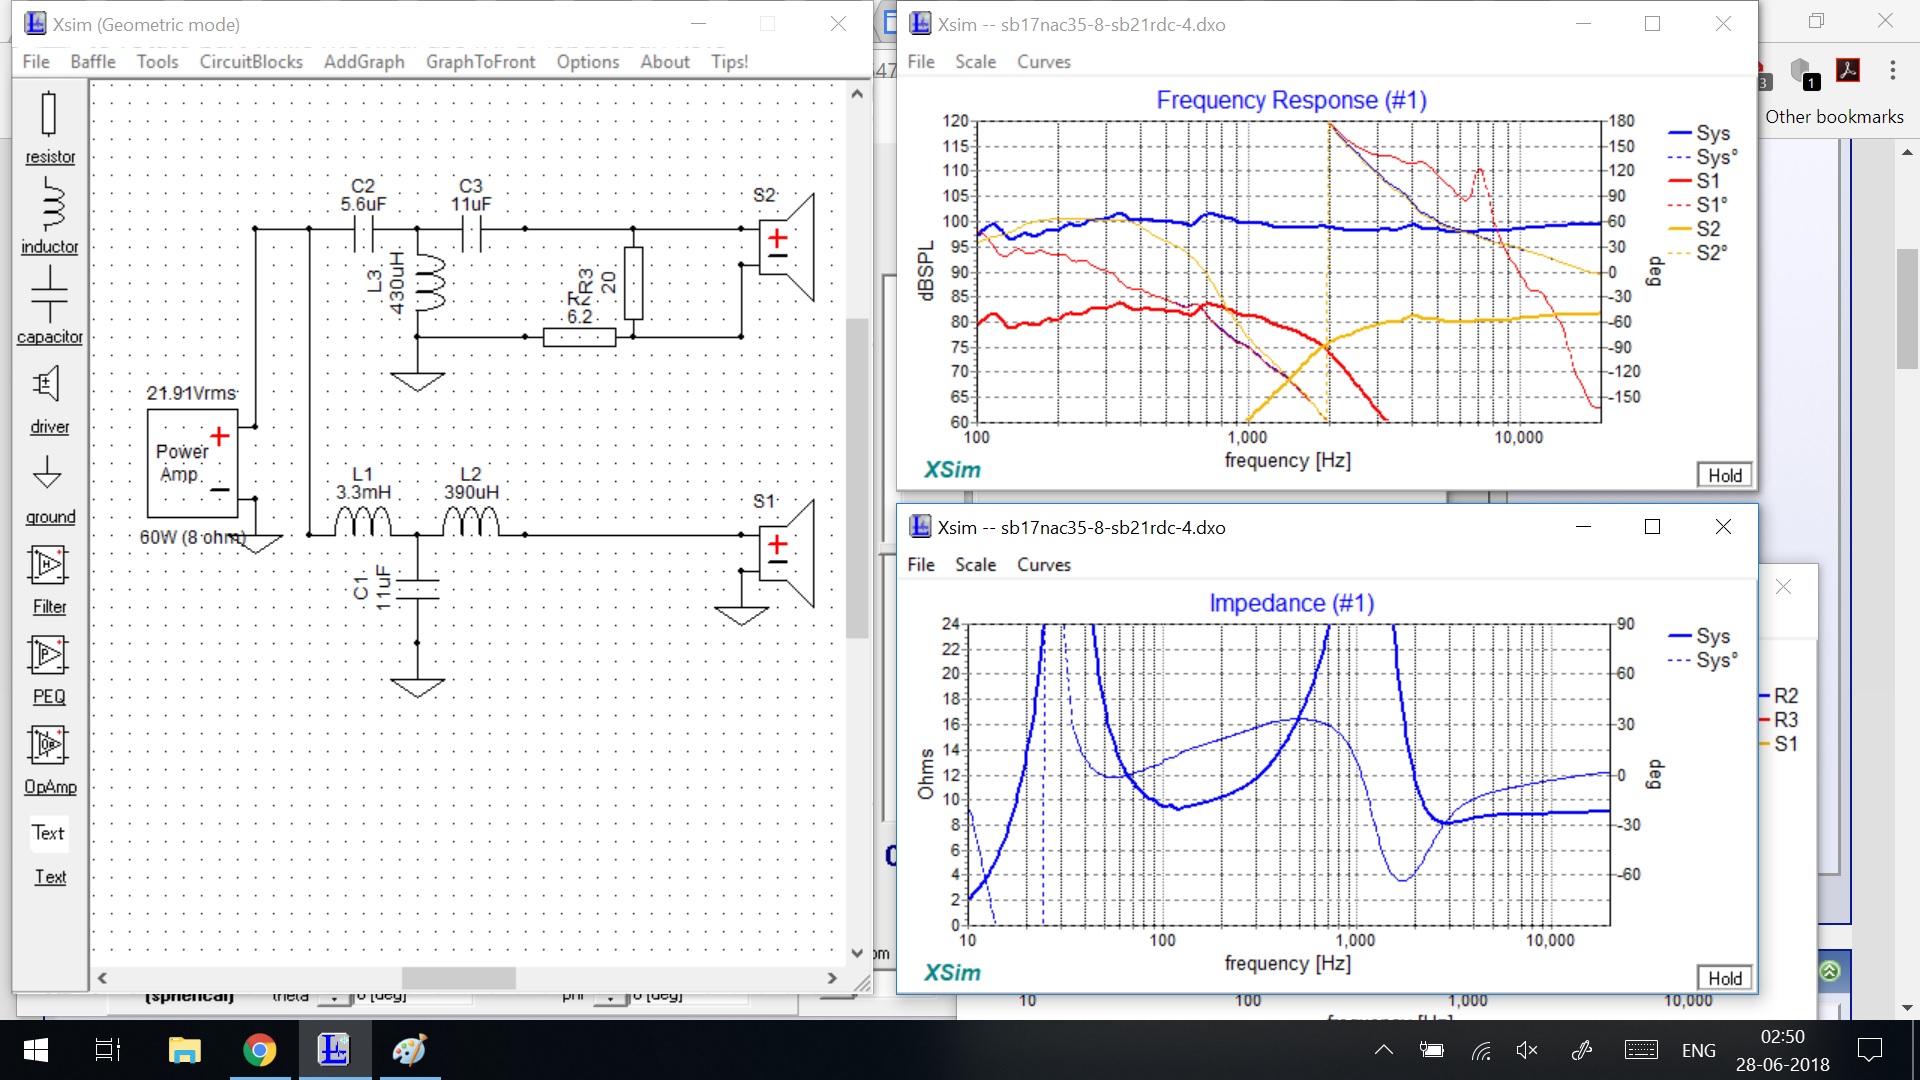Open File menu in Xsim main window
The image size is (1920, 1080).
[x=36, y=62]
